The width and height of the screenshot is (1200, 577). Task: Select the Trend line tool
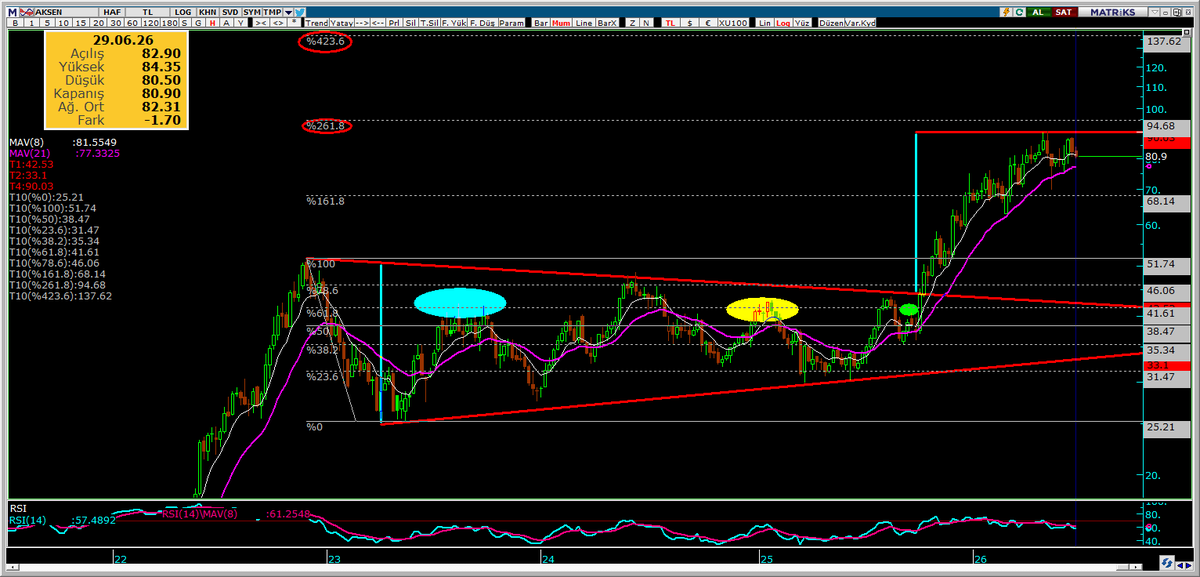(317, 23)
